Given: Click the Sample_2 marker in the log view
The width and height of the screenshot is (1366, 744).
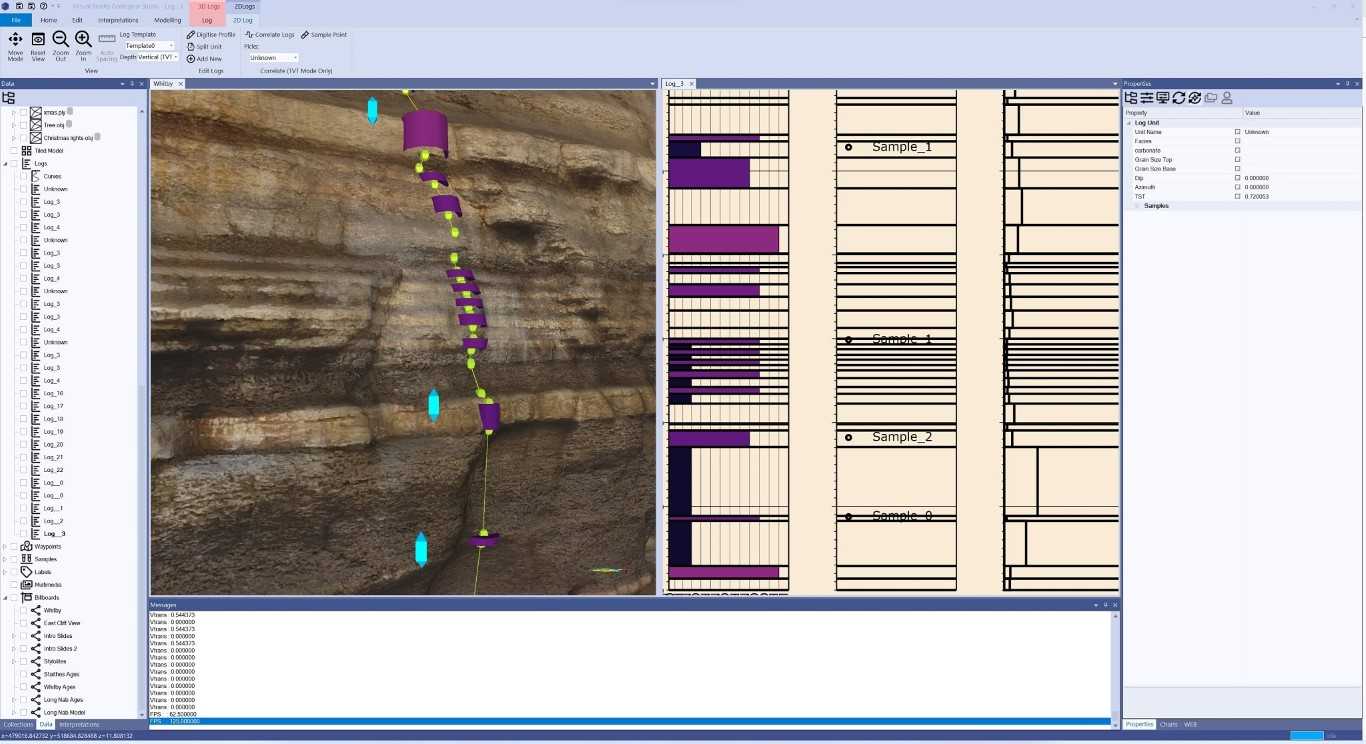Looking at the screenshot, I should 849,437.
